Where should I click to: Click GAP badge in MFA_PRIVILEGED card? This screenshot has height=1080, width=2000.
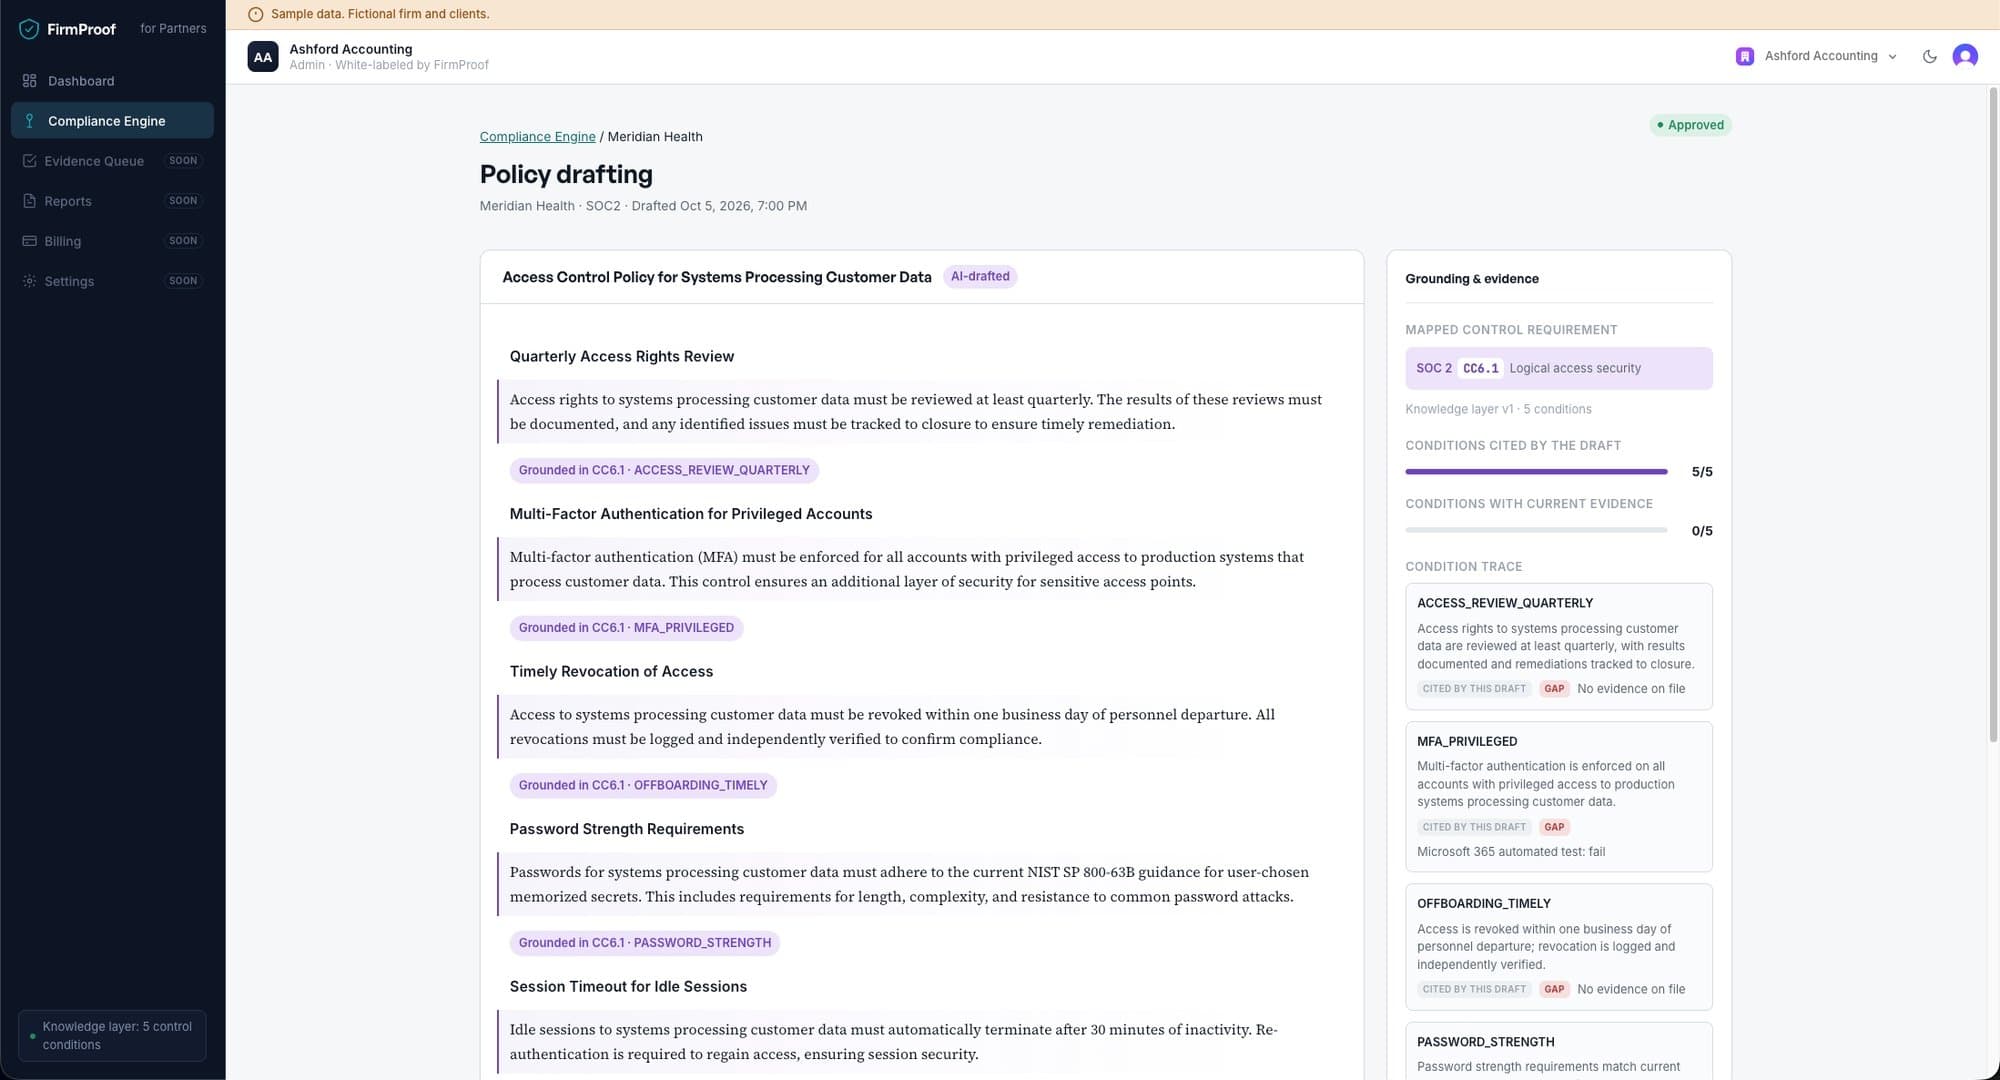(1554, 827)
